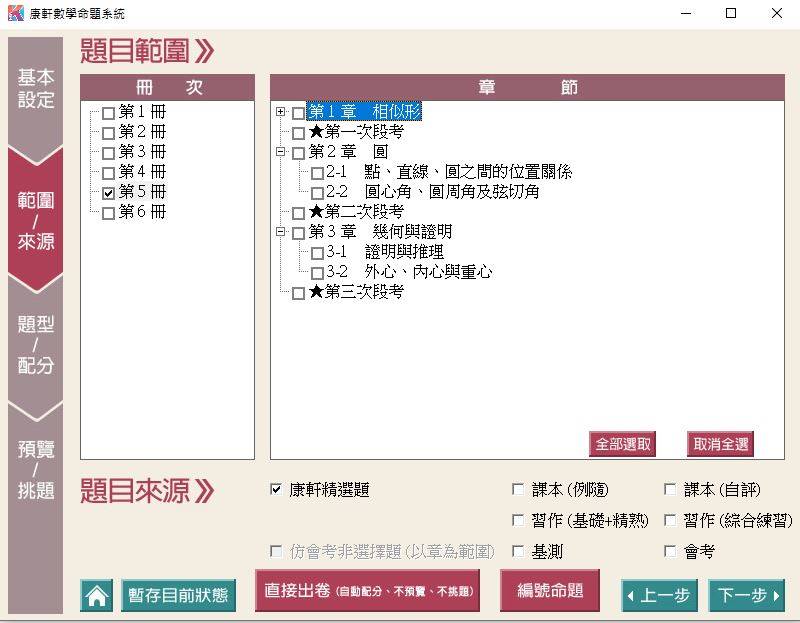Check the 第1冊 checkbox
800x623 pixels.
108,113
